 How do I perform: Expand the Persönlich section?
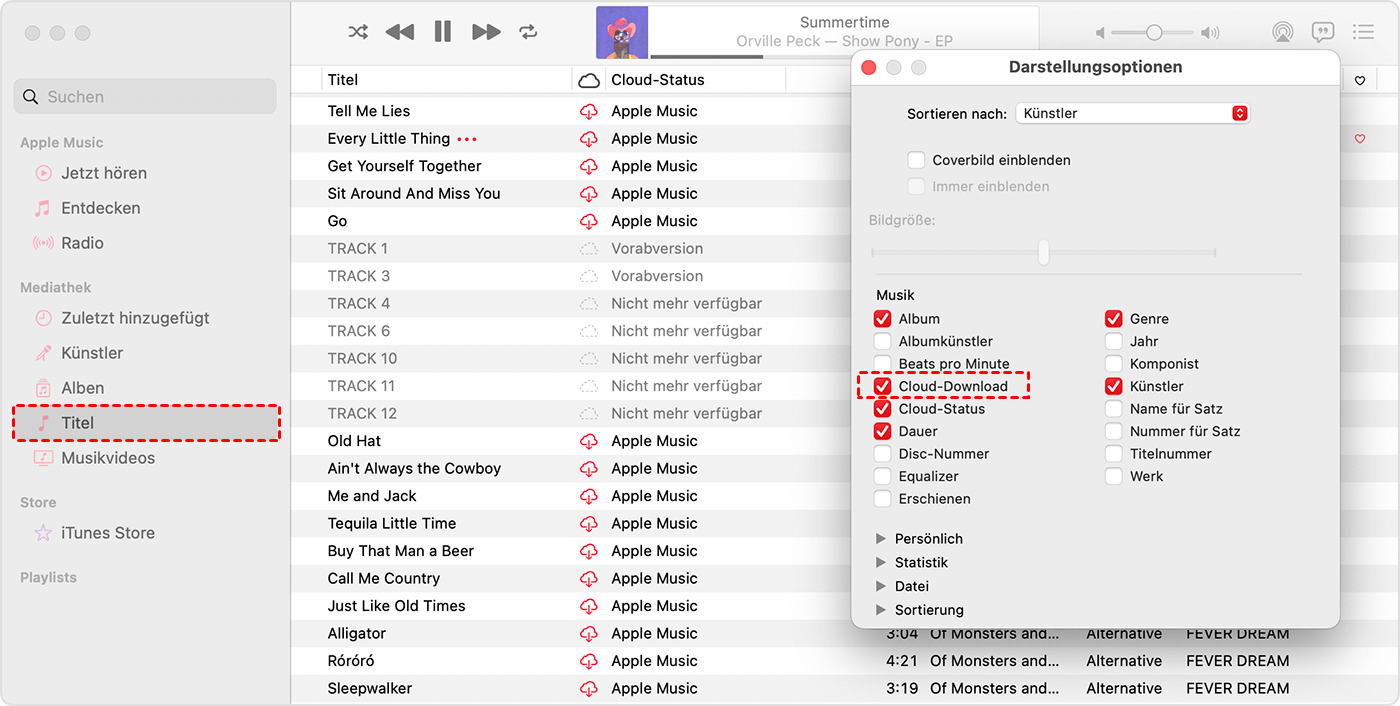click(881, 539)
